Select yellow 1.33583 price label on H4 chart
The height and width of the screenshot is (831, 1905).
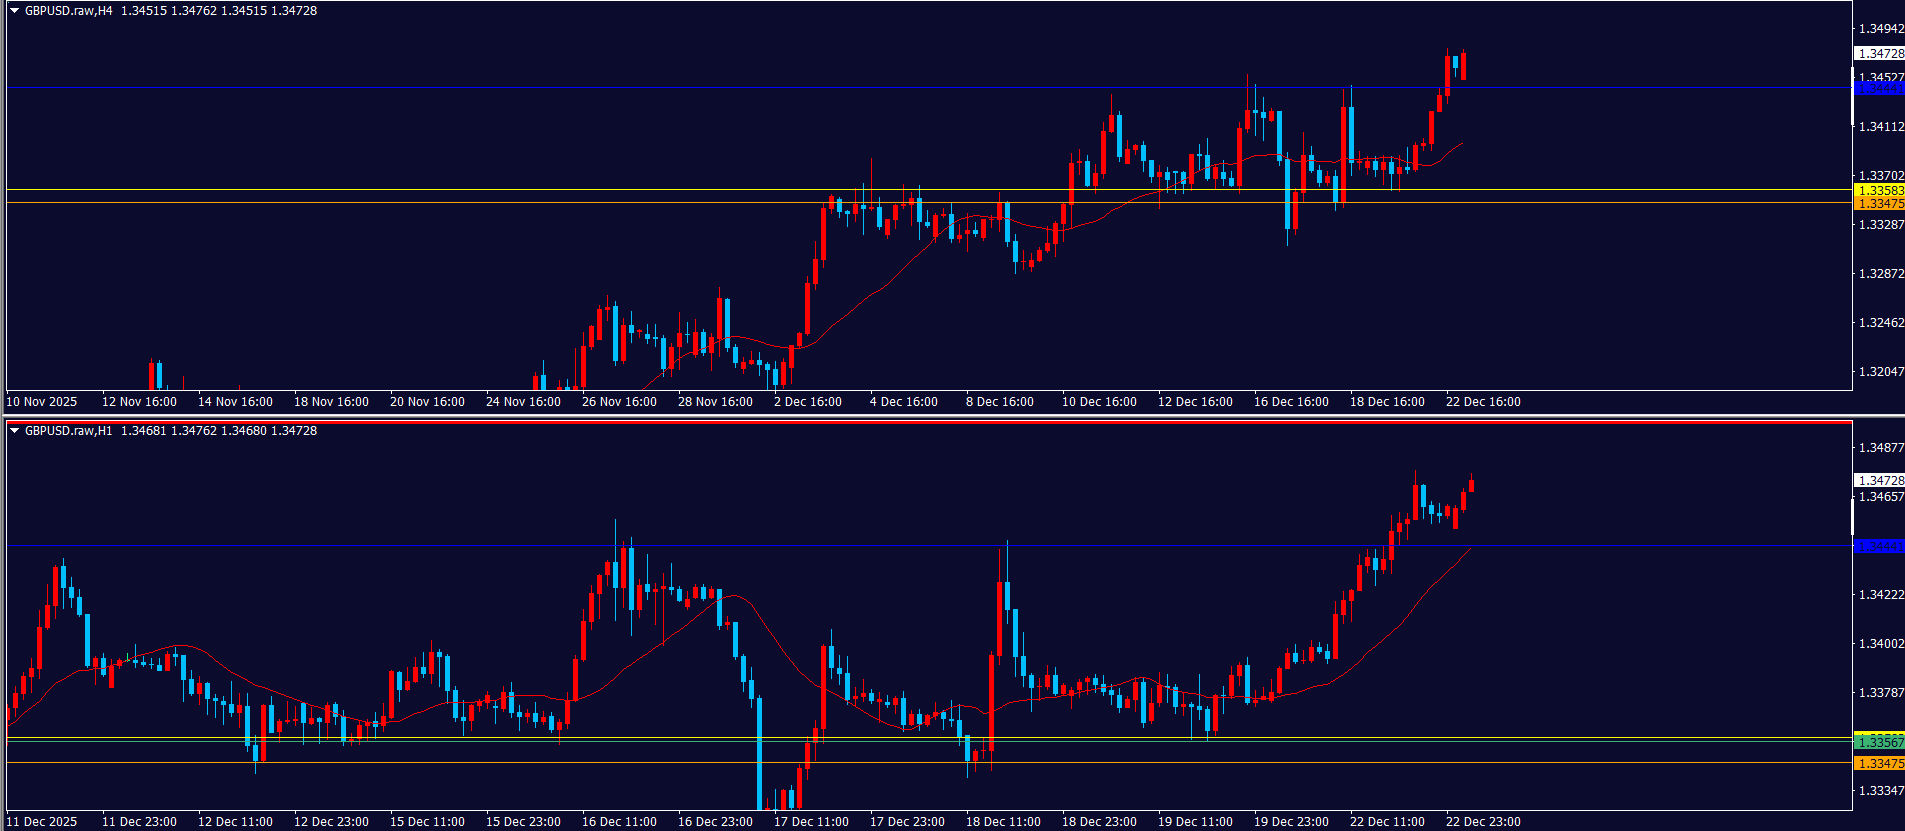pyautogui.click(x=1879, y=190)
